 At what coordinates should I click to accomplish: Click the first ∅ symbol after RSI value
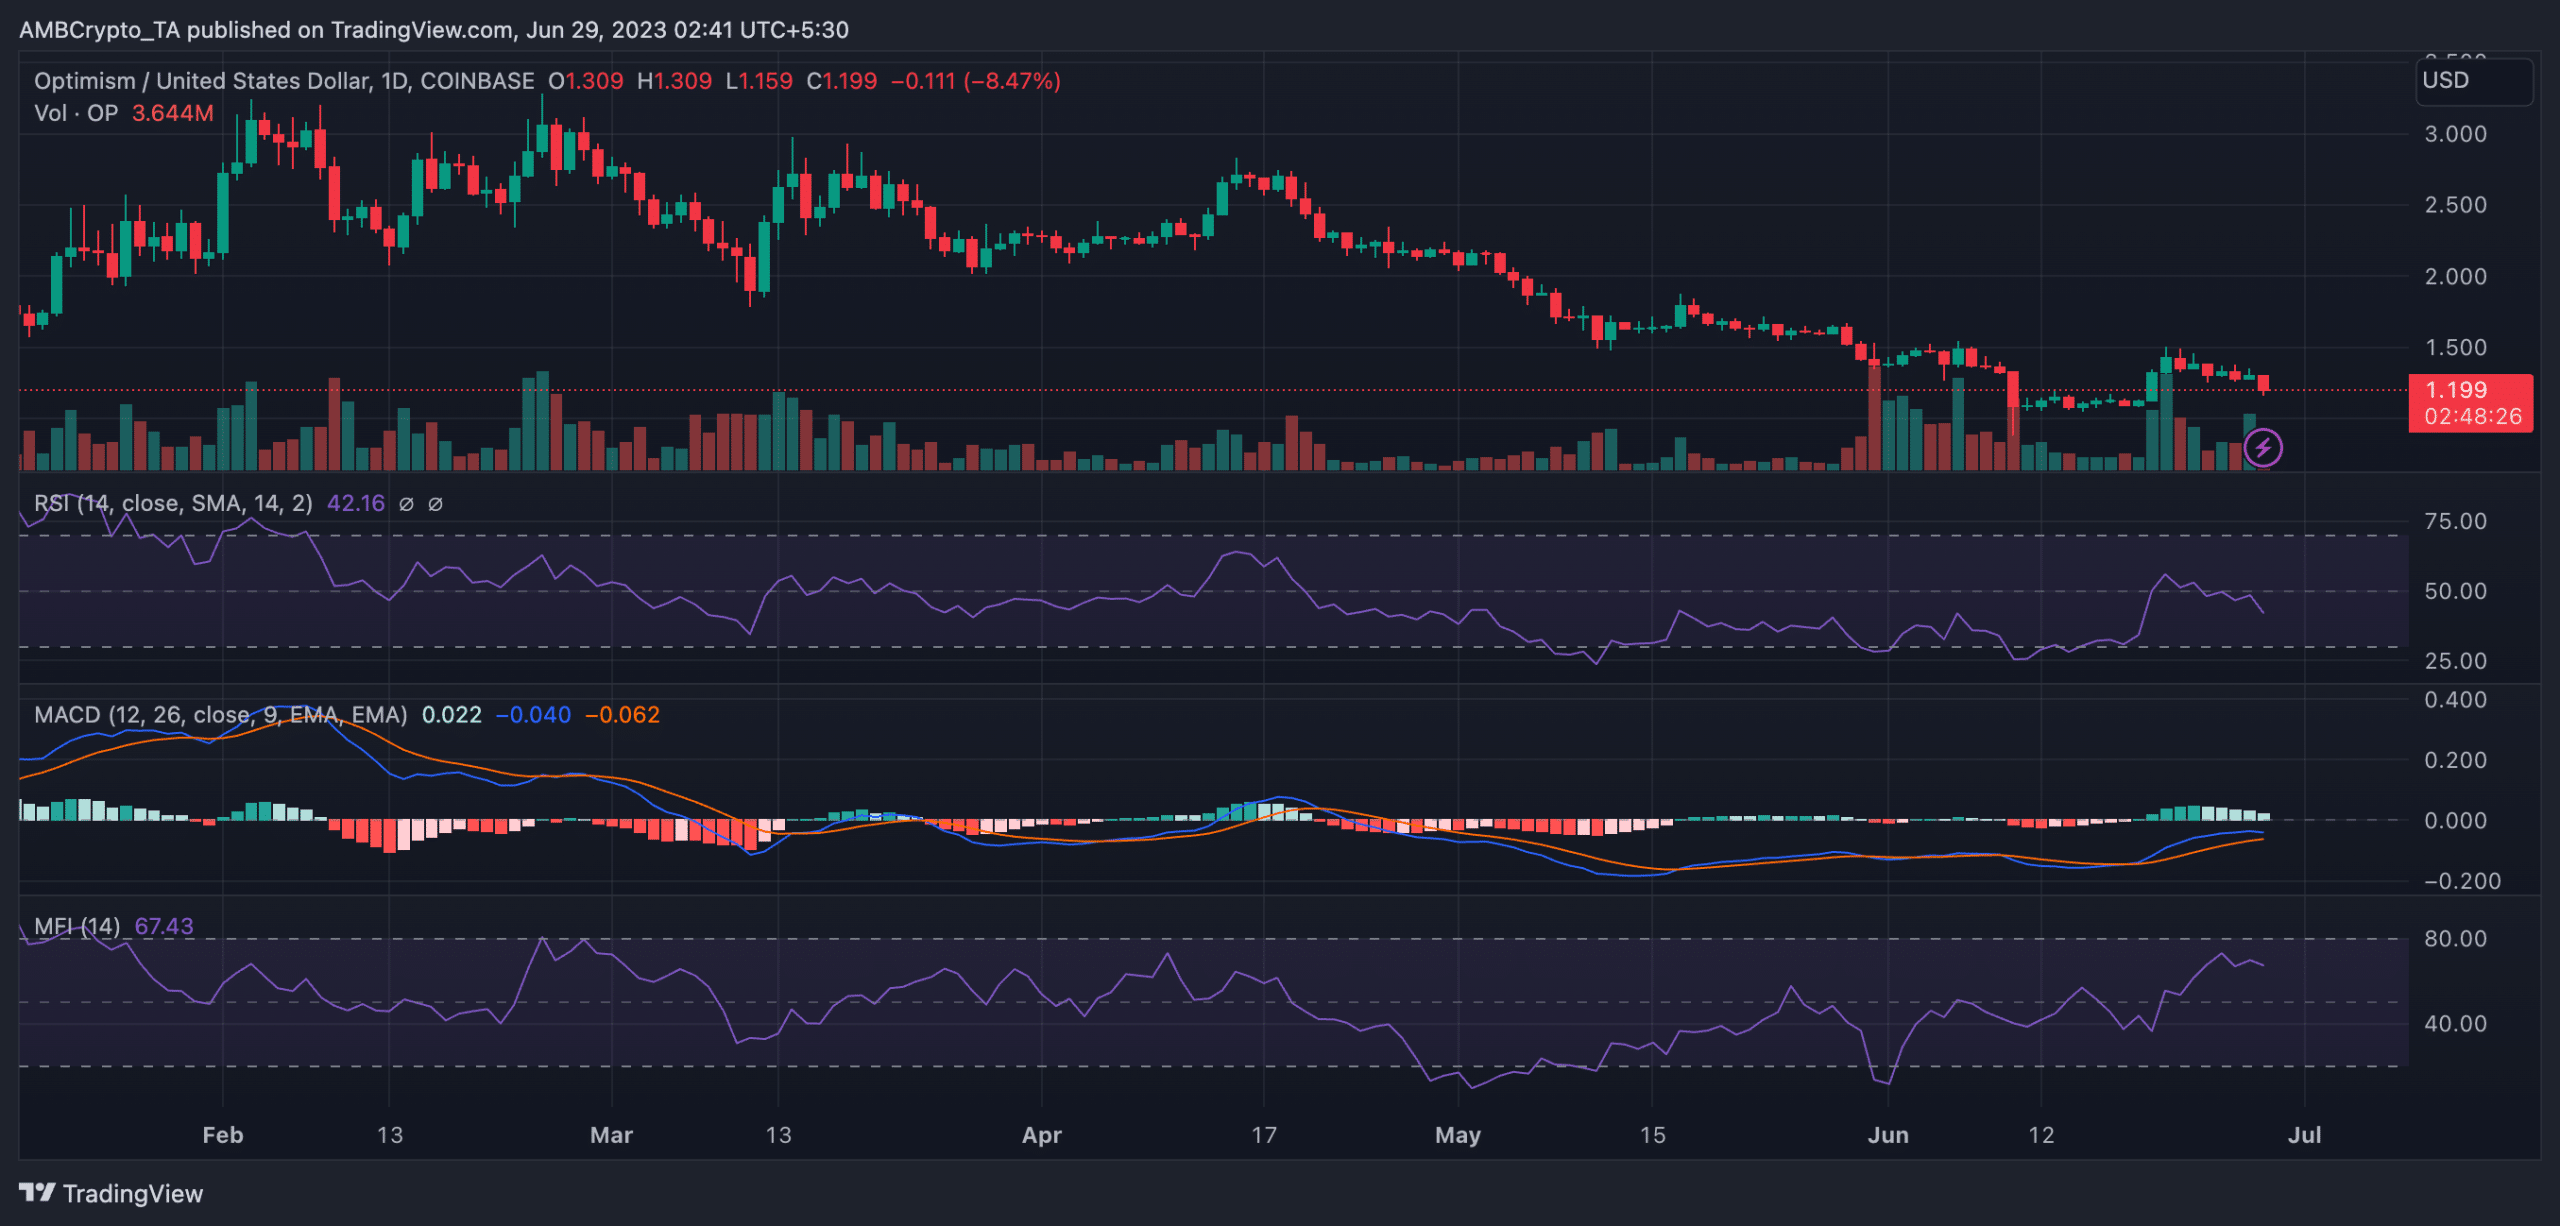406,504
